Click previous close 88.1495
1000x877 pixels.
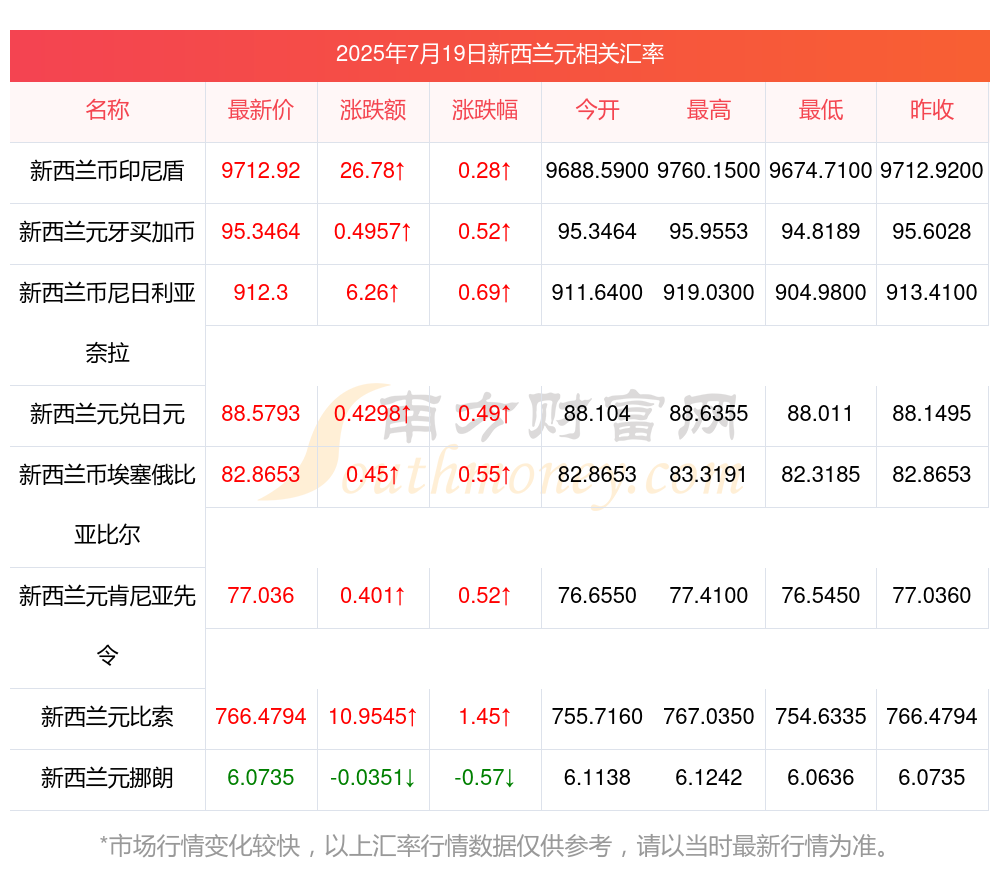tap(932, 414)
